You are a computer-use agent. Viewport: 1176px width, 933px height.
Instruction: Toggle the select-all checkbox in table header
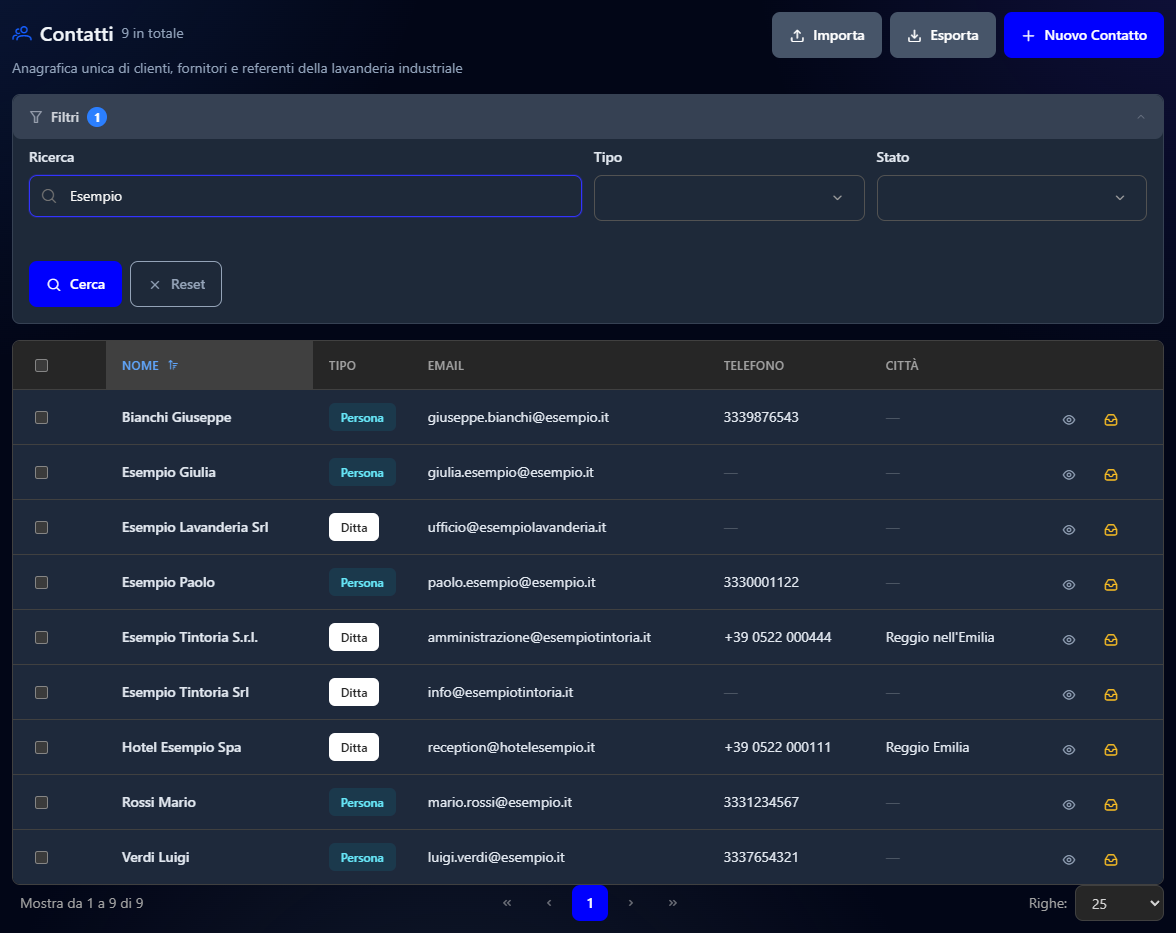(41, 365)
